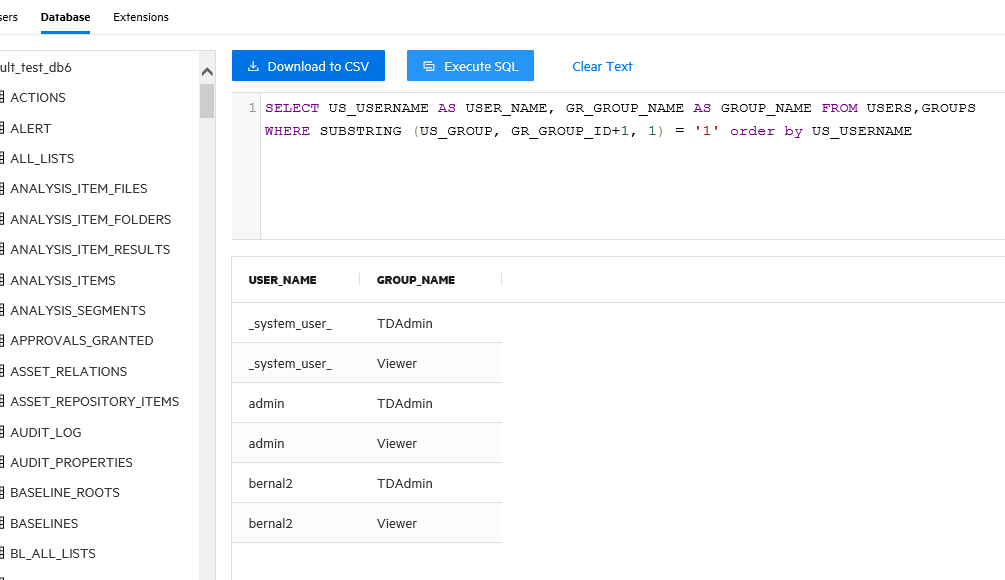Select the Database tab

[65, 17]
